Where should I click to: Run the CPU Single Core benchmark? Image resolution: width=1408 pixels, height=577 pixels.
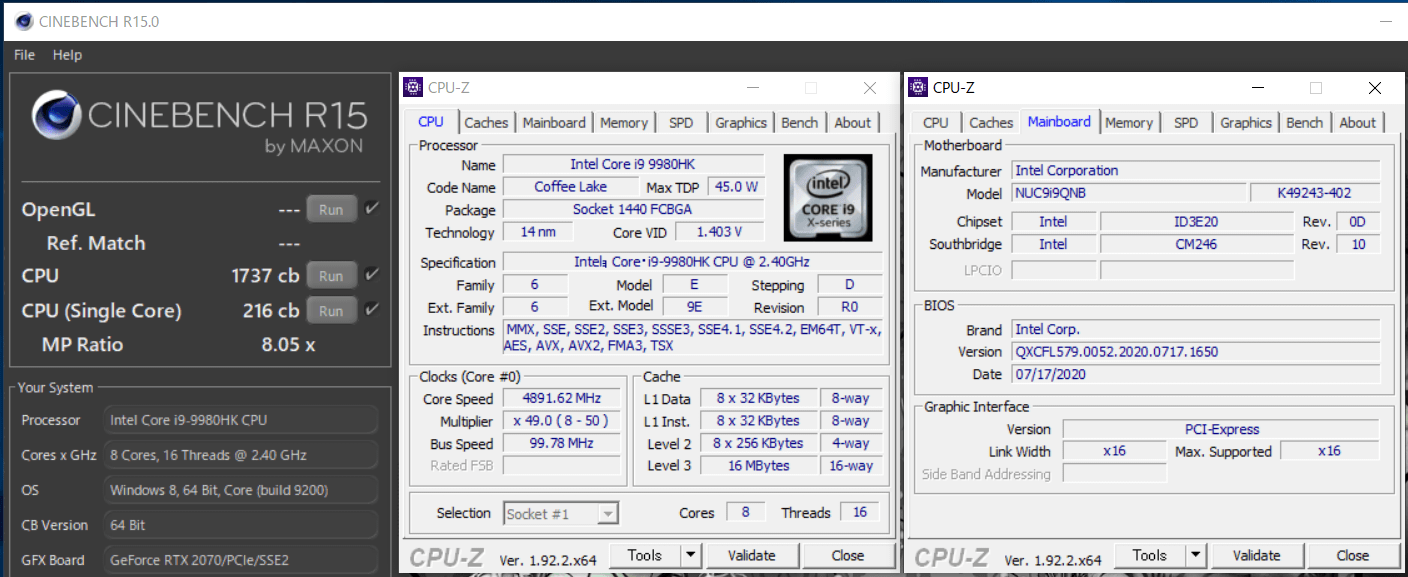coord(331,310)
